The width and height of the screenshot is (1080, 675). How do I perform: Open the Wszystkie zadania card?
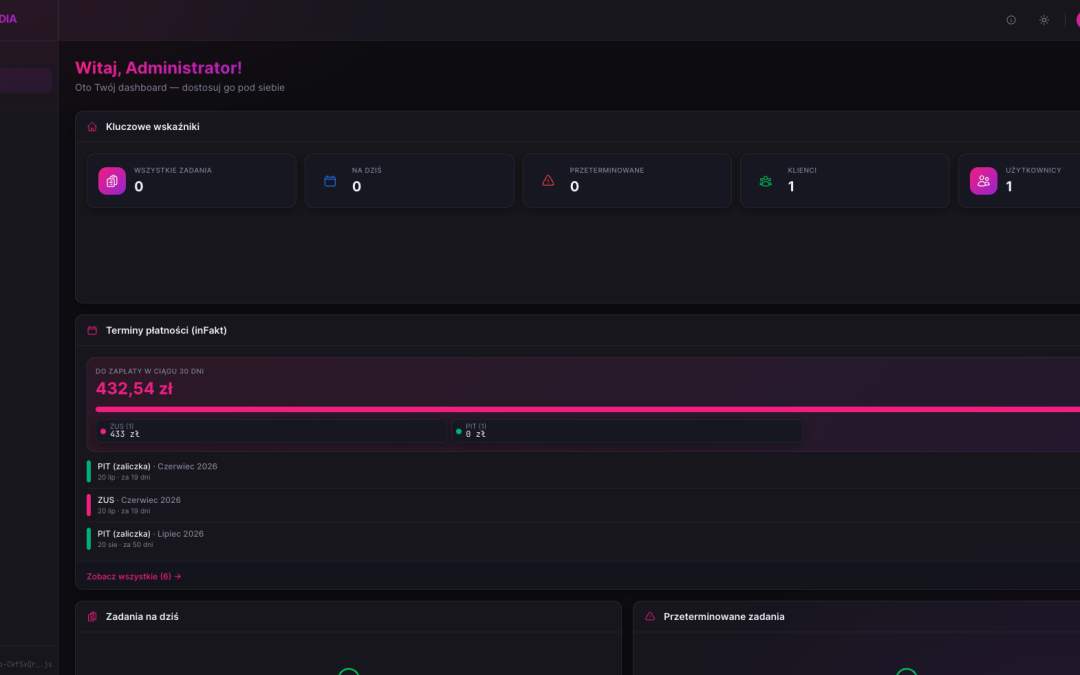(x=191, y=180)
